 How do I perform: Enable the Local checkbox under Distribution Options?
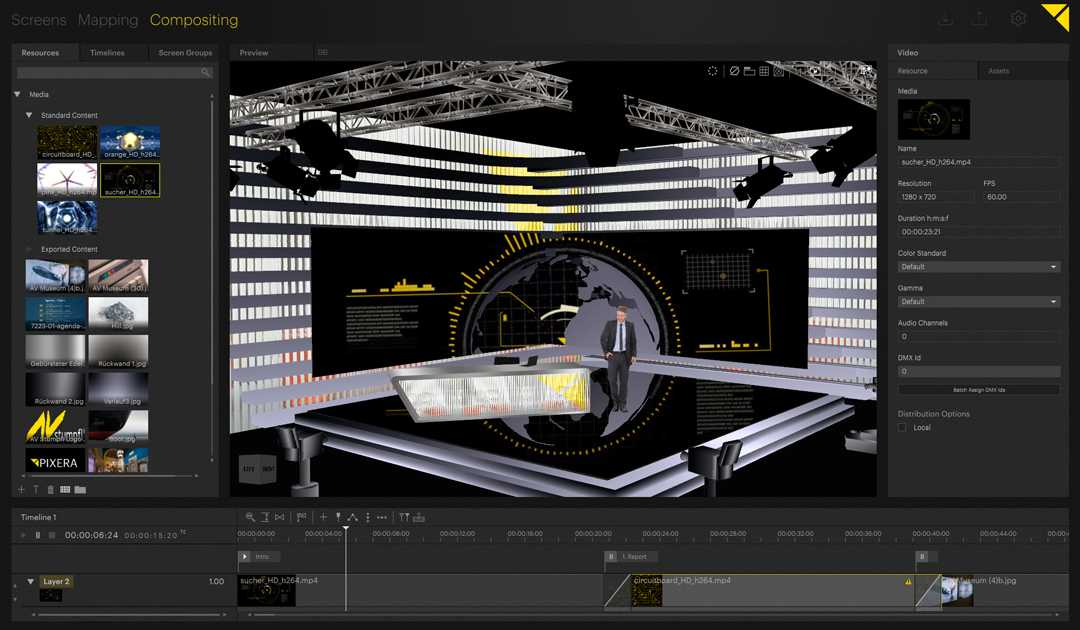click(901, 427)
